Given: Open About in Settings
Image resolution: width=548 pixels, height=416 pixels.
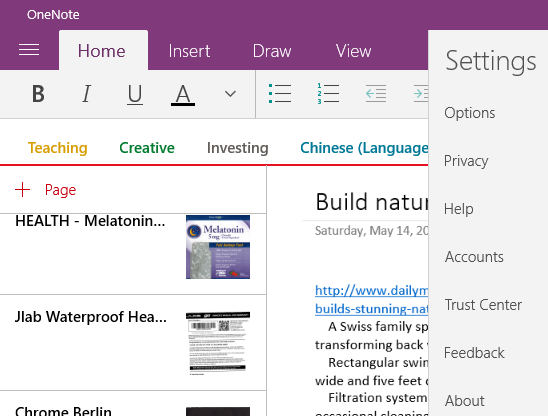Looking at the screenshot, I should (465, 401).
